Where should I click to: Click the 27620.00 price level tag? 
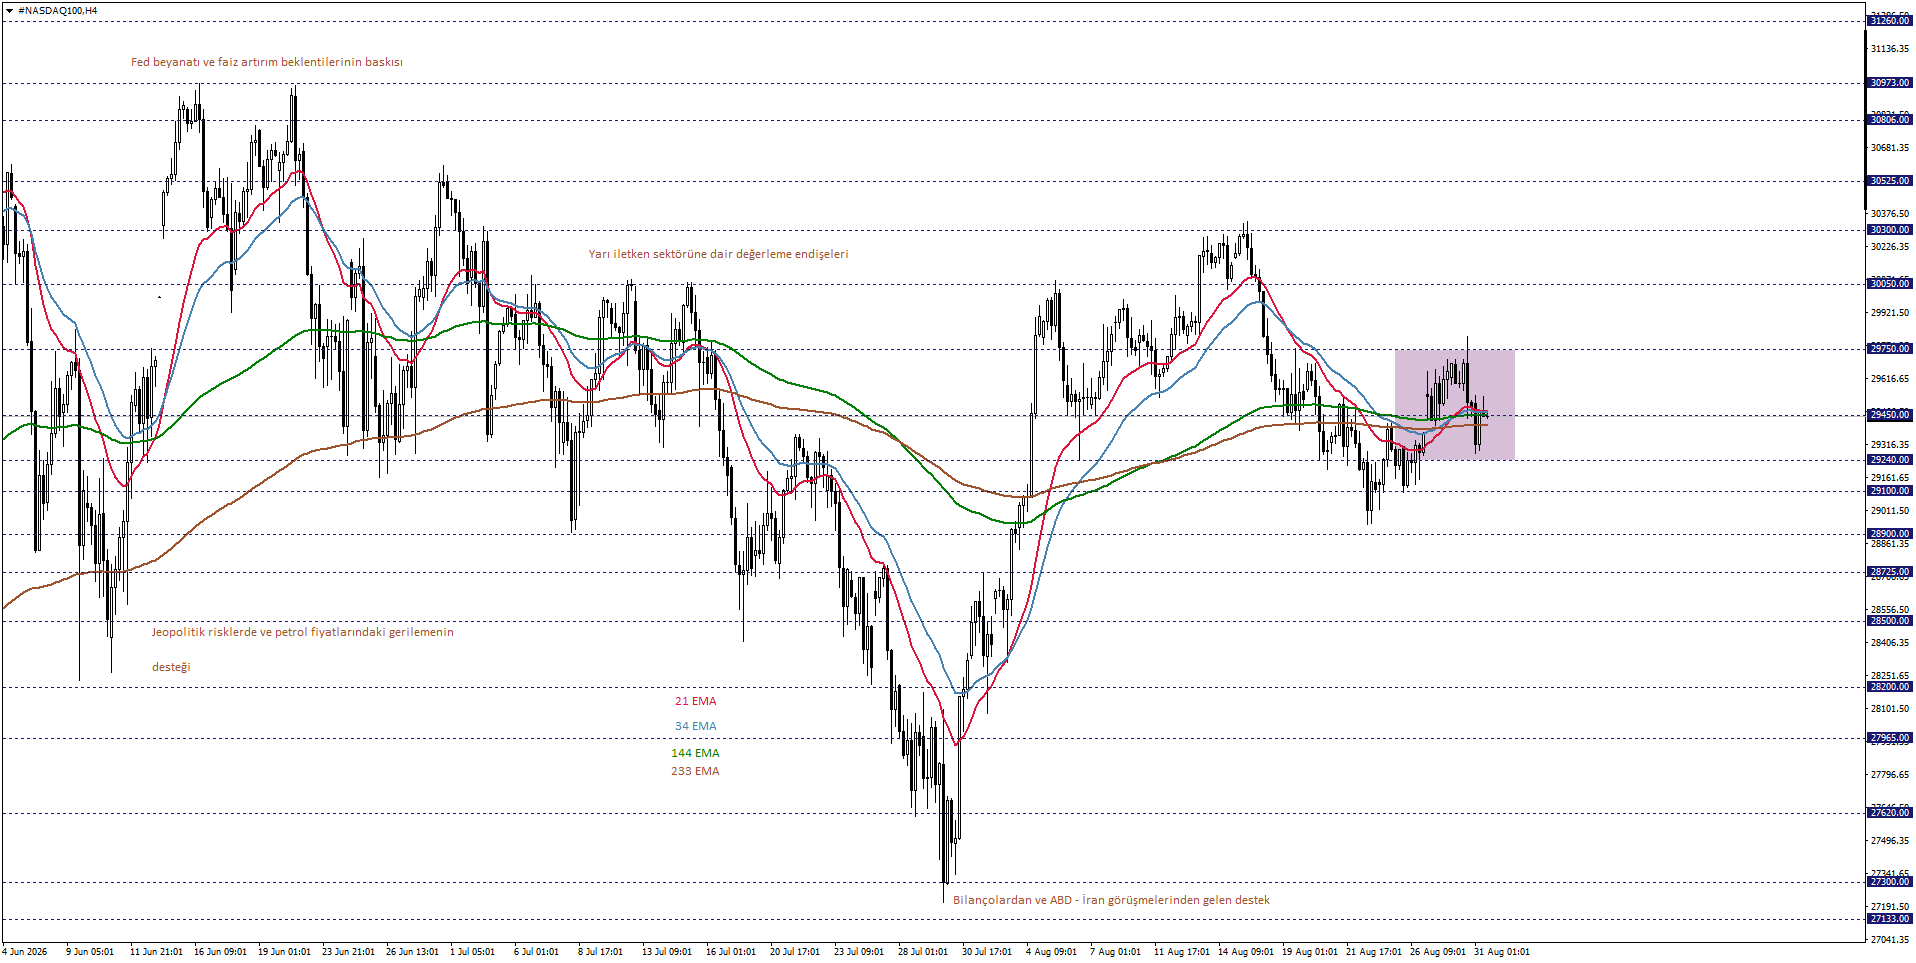coord(1889,813)
